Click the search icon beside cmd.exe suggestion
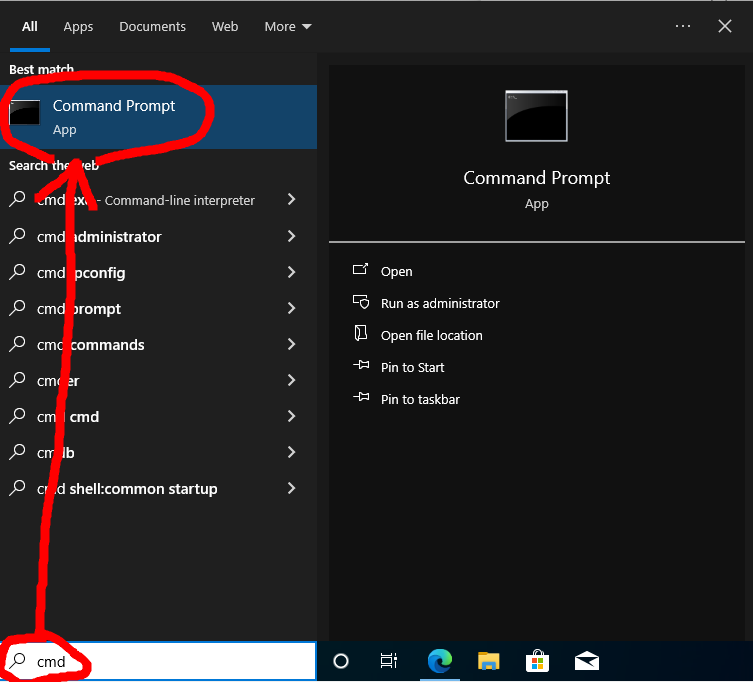The height and width of the screenshot is (682, 753). click(x=17, y=199)
